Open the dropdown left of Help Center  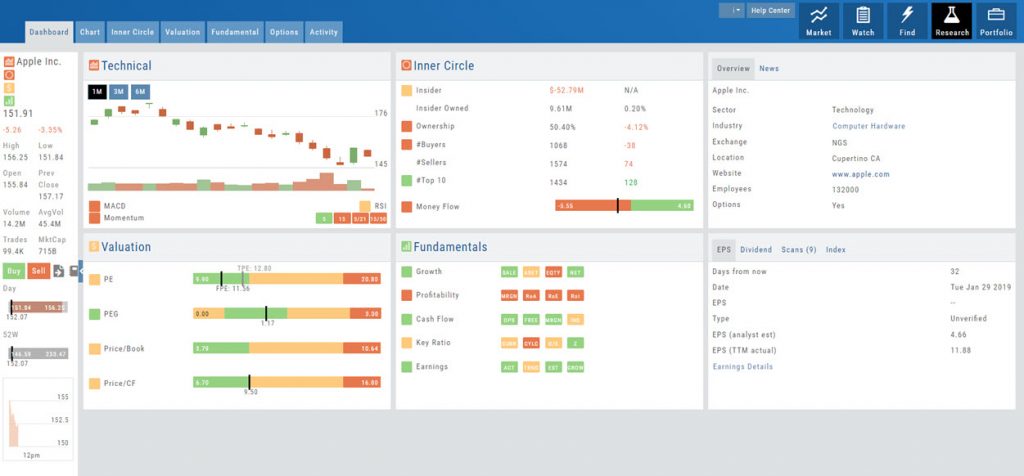(731, 10)
